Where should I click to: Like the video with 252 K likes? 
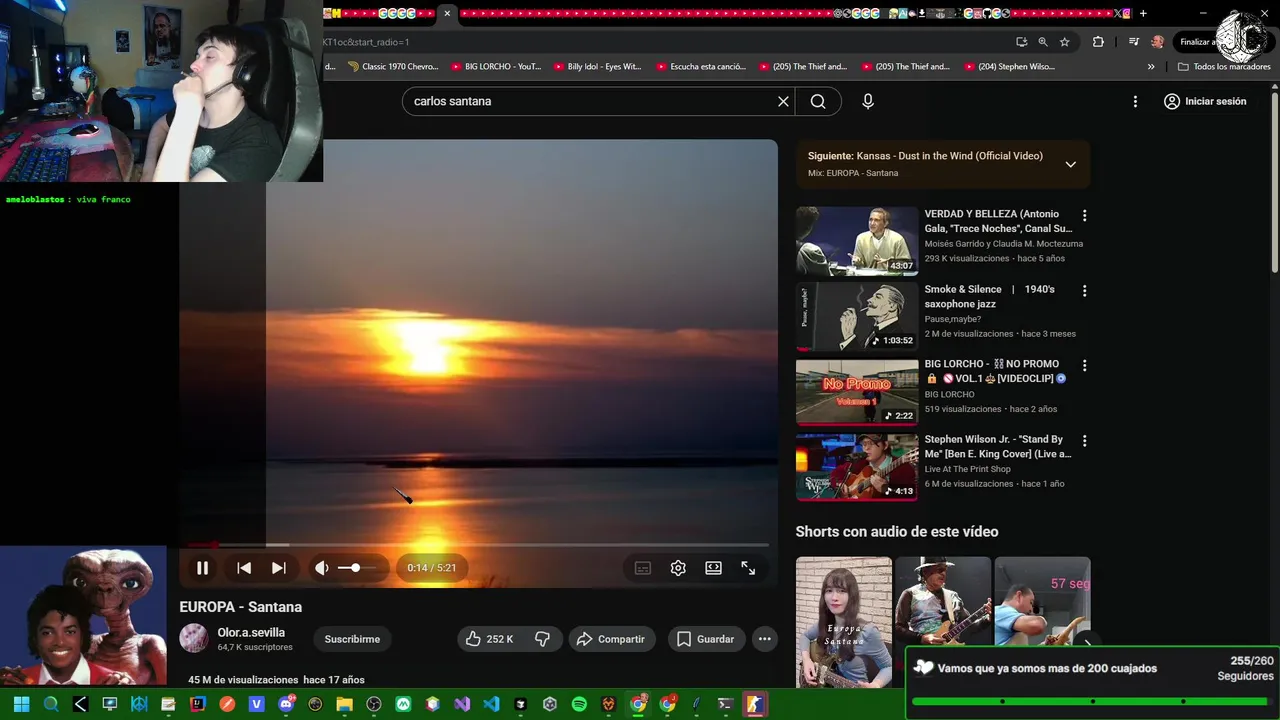pos(489,639)
